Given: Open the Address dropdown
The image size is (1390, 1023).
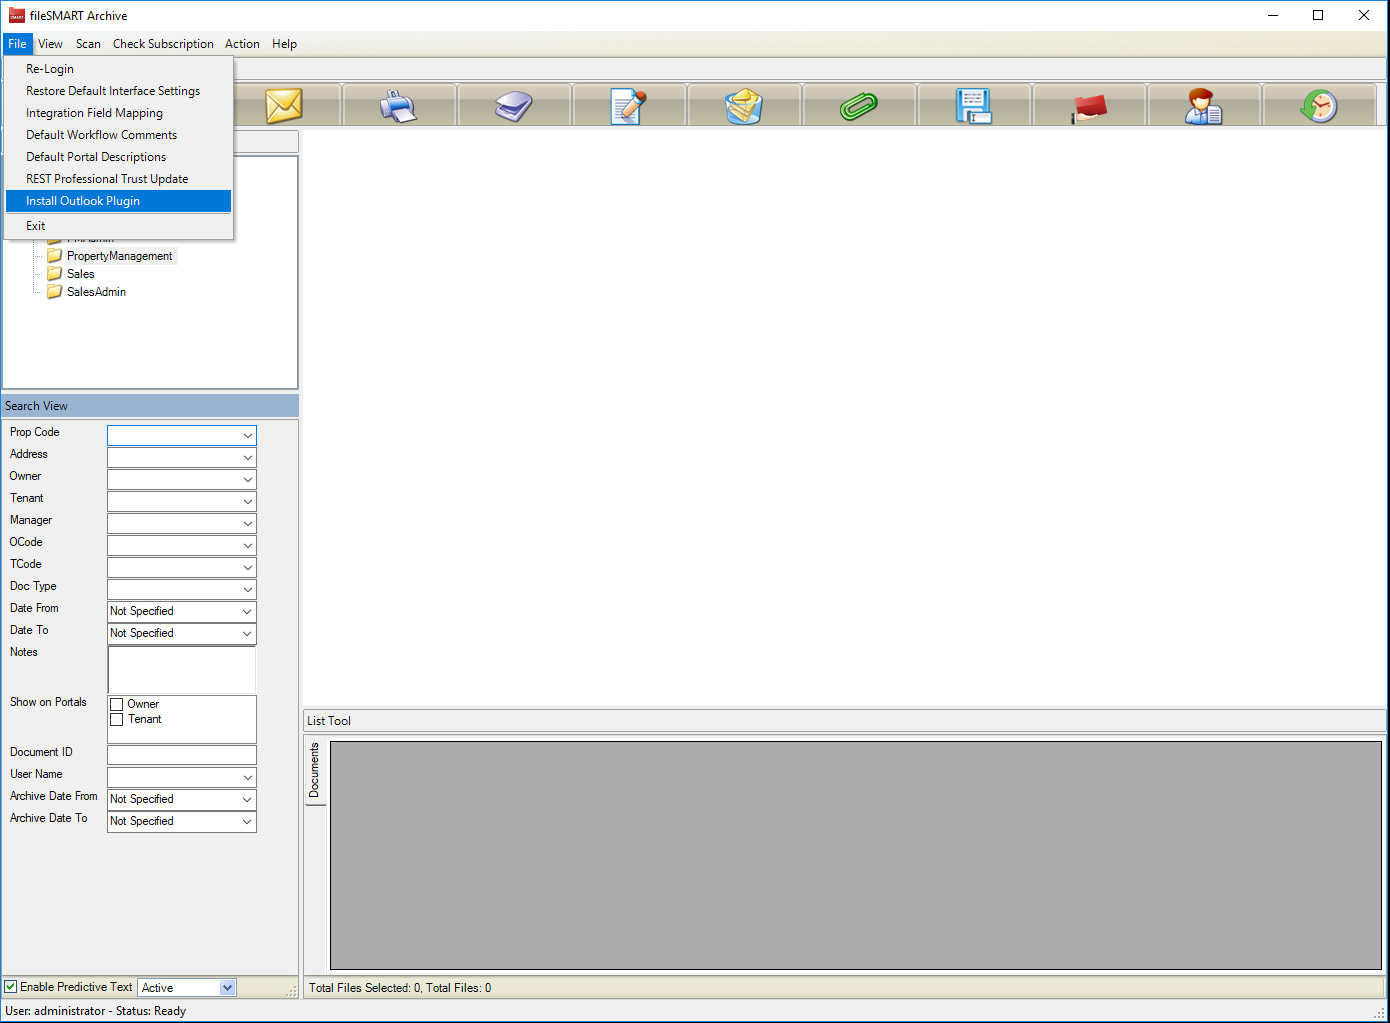Looking at the screenshot, I should click(x=247, y=457).
